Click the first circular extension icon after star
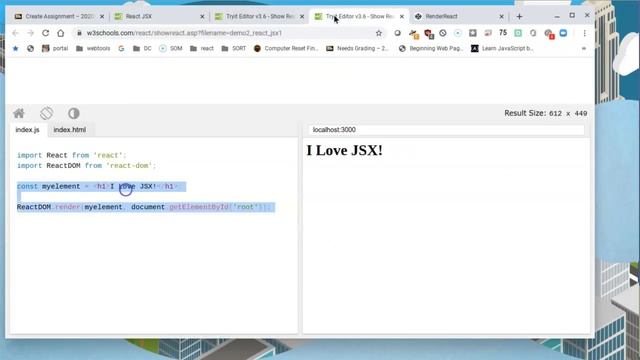The image size is (640, 360). coord(398,33)
